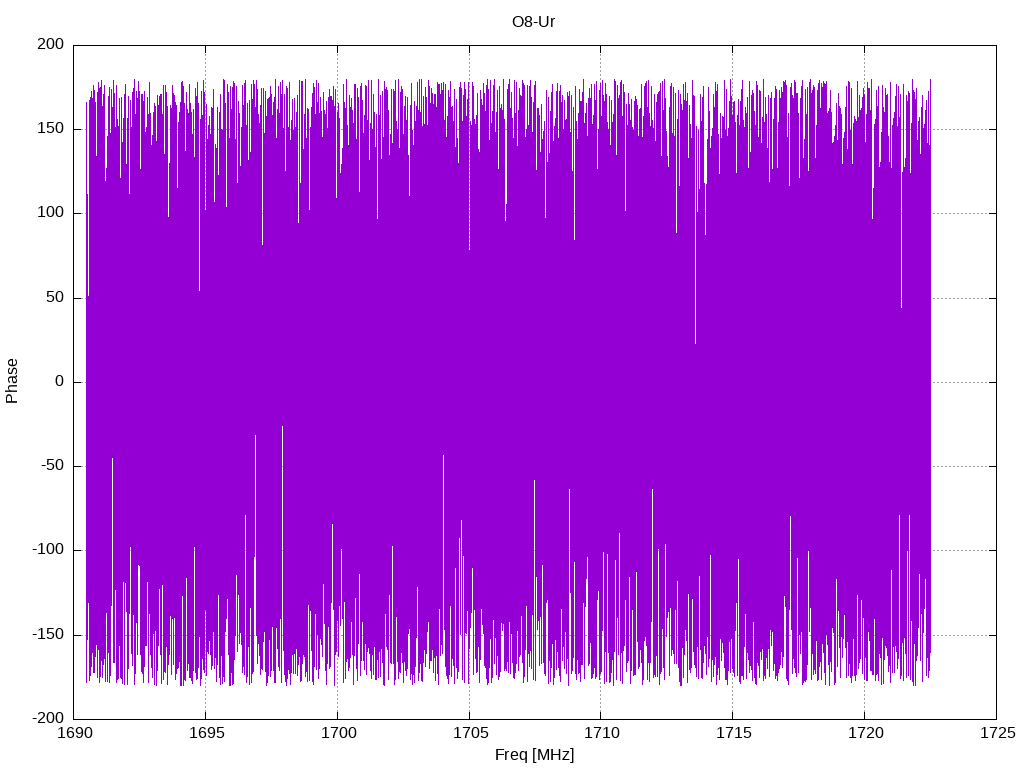Screen dimensions: 1024x768
Task: Click the x-axis tick label 1710
Action: pyautogui.click(x=602, y=733)
